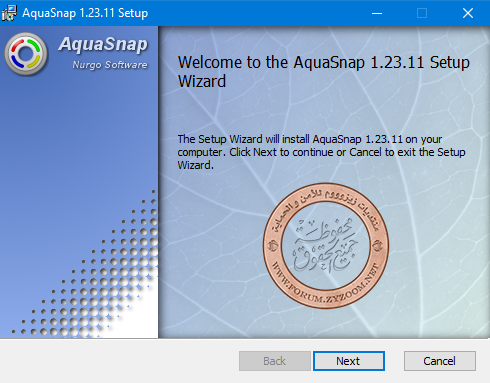Click the greyed-out maximize button

pos(422,13)
